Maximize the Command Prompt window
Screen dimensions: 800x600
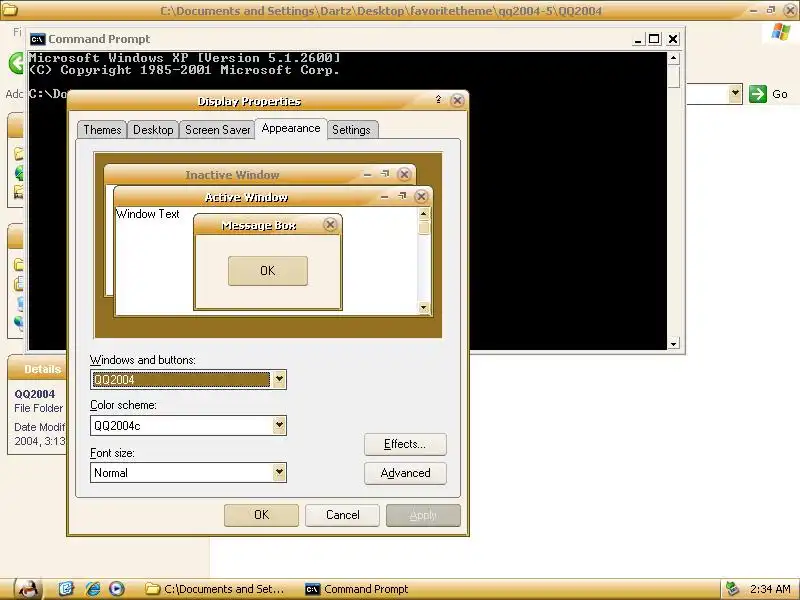click(x=654, y=39)
